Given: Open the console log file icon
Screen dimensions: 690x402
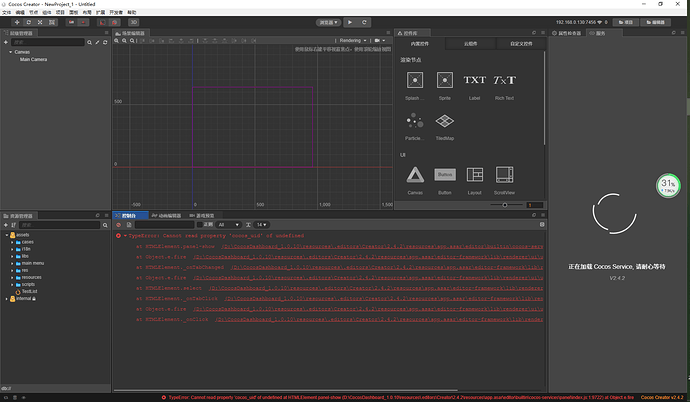Looking at the screenshot, I should 129,225.
